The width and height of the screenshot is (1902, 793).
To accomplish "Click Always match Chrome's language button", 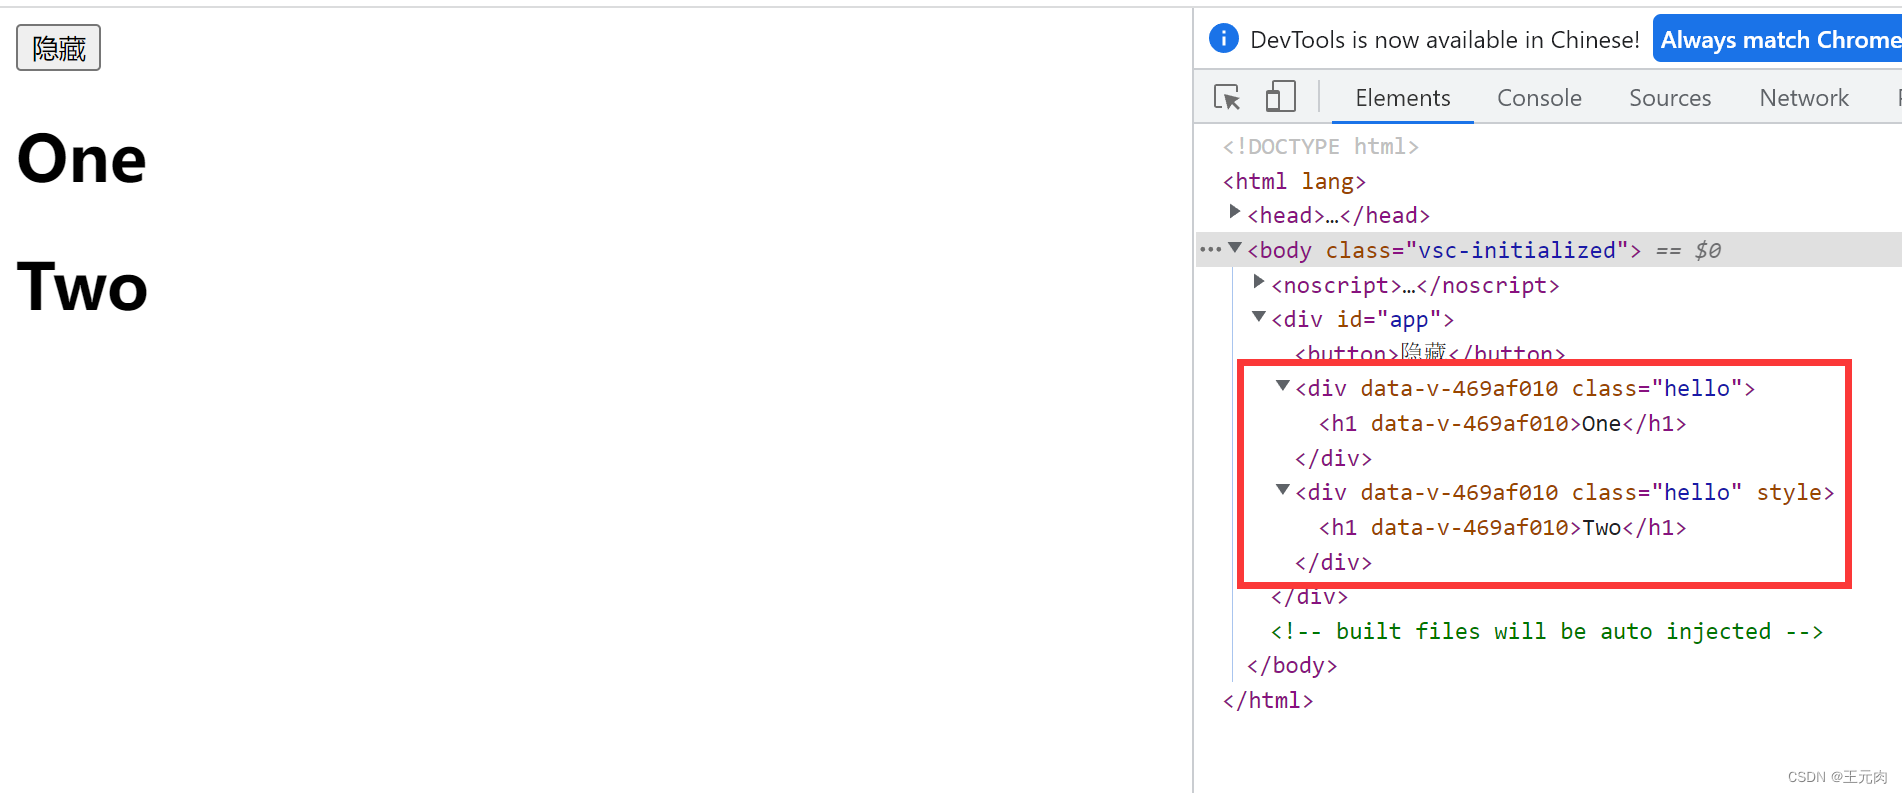I will click(1777, 39).
